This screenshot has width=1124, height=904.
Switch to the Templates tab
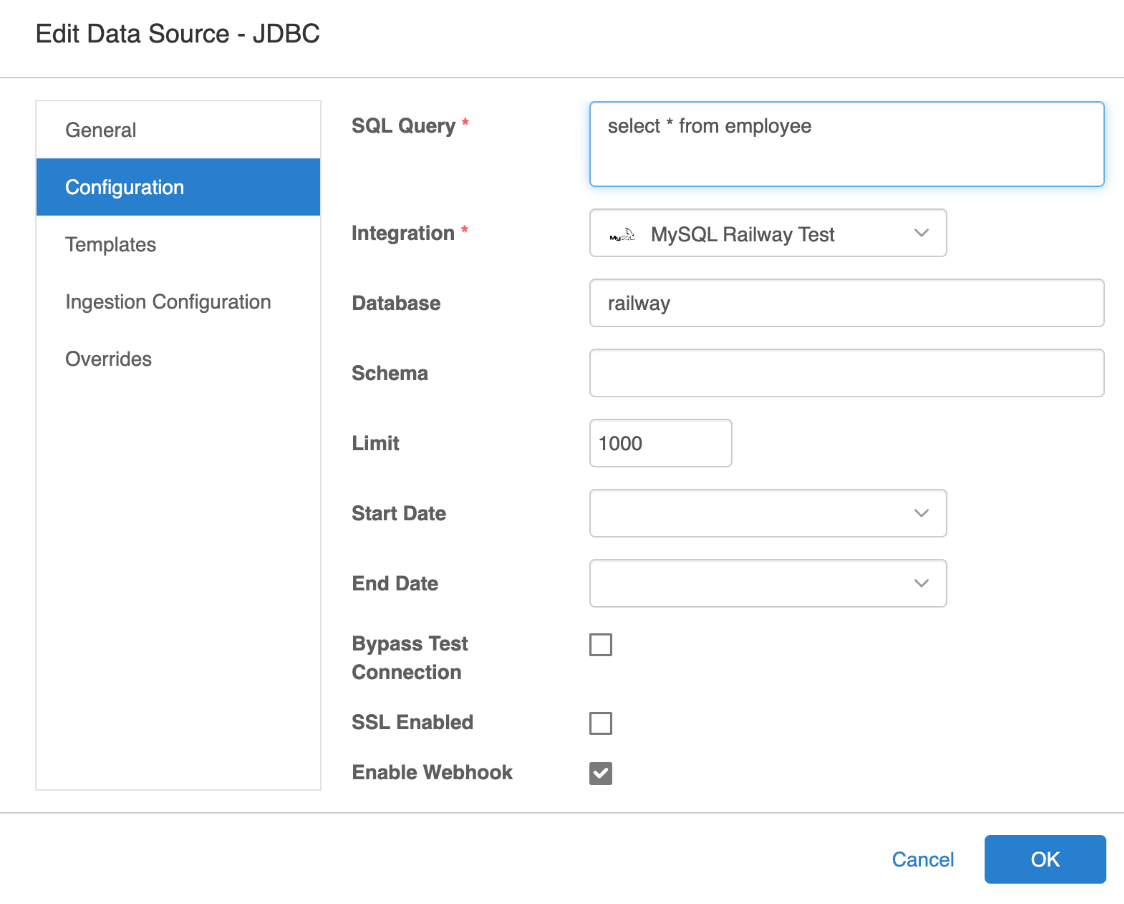[x=178, y=244]
